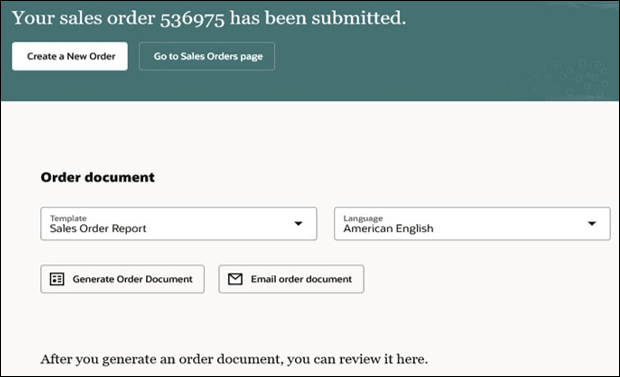
Task: Click the sales order number 536975
Action: point(192,19)
